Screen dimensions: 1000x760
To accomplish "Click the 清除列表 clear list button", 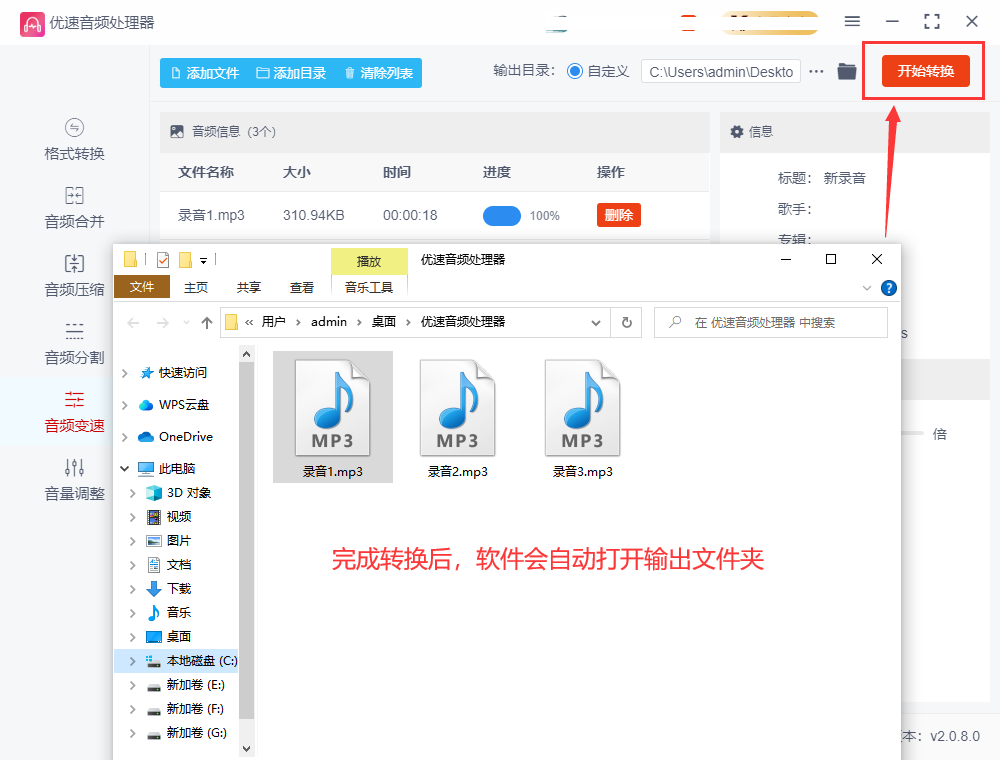I will click(x=379, y=73).
